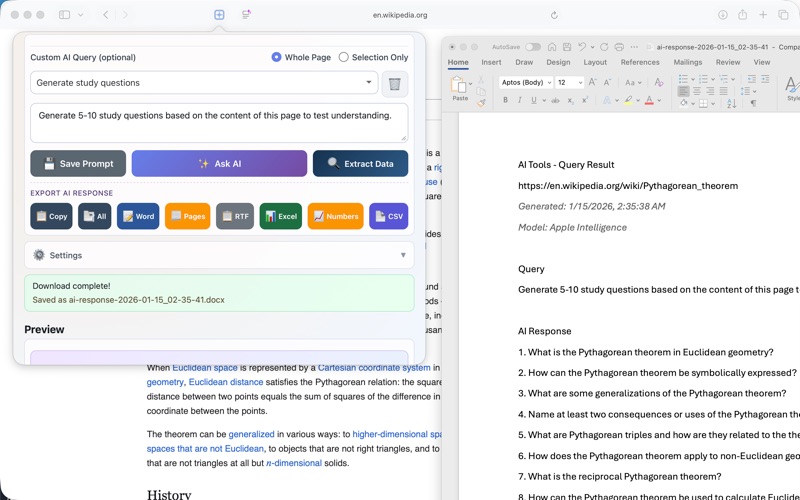Toggle Italic in Word ribbon
The width and height of the screenshot is (800, 500).
[519, 101]
